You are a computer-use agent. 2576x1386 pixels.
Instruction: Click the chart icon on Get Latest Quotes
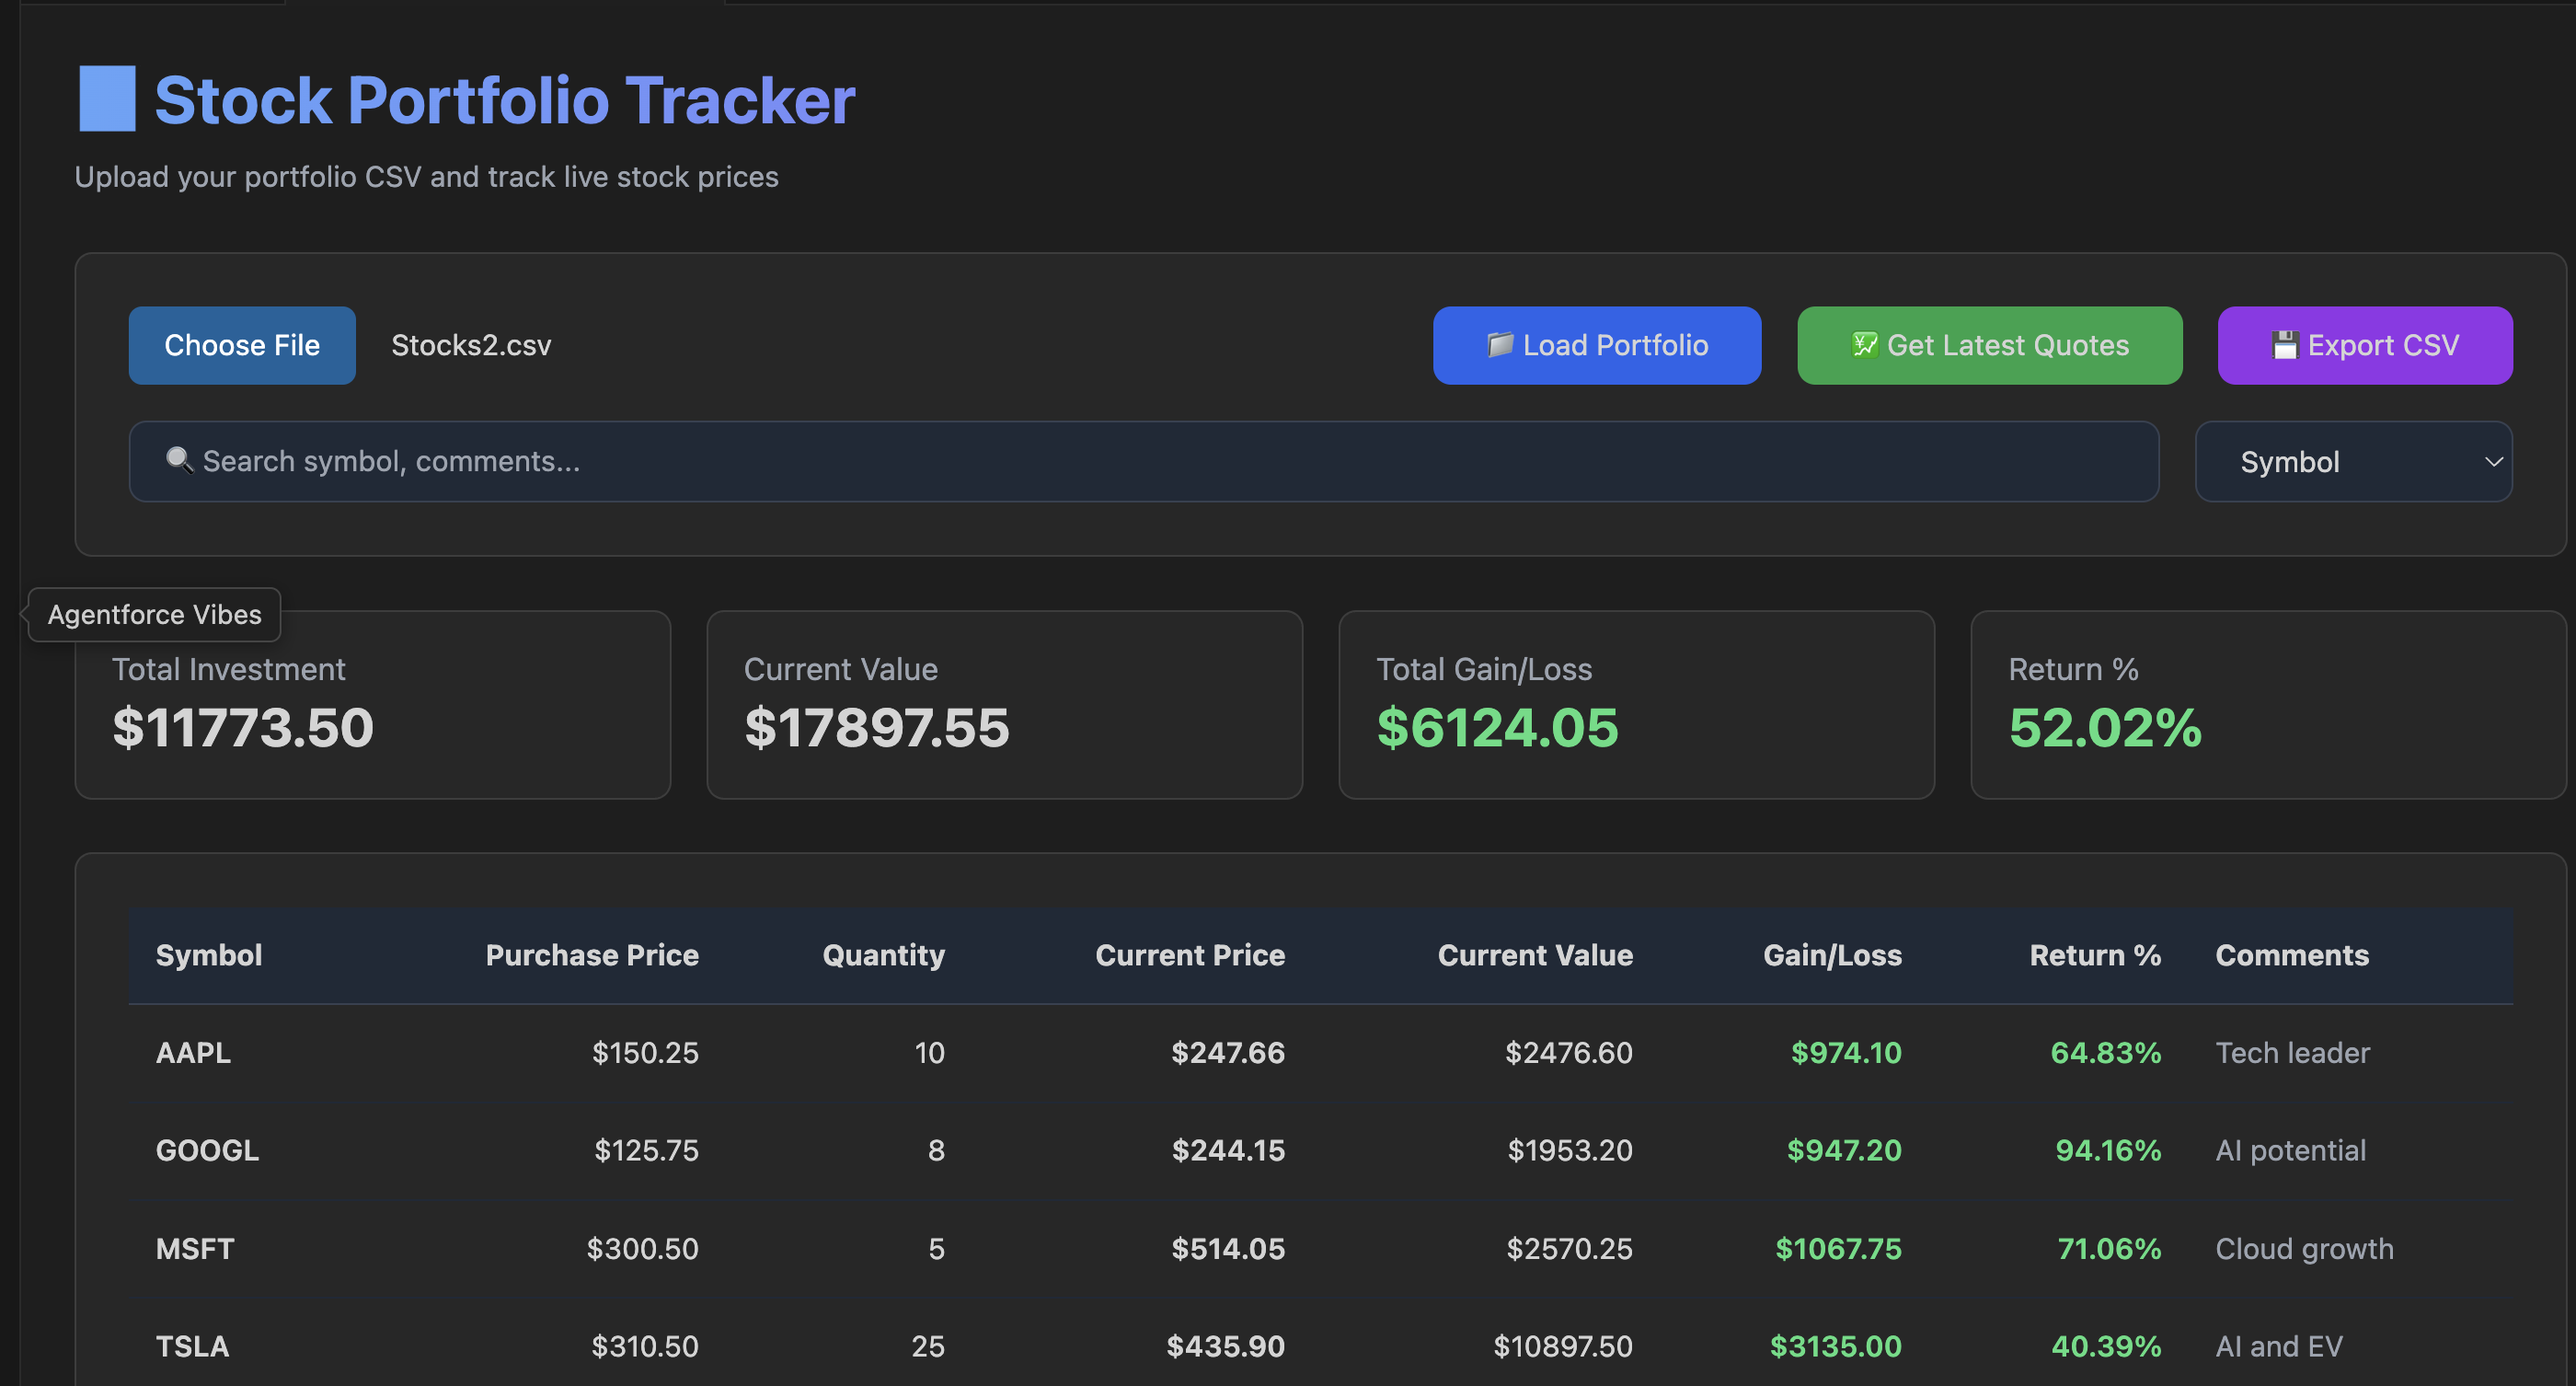[x=1864, y=345]
